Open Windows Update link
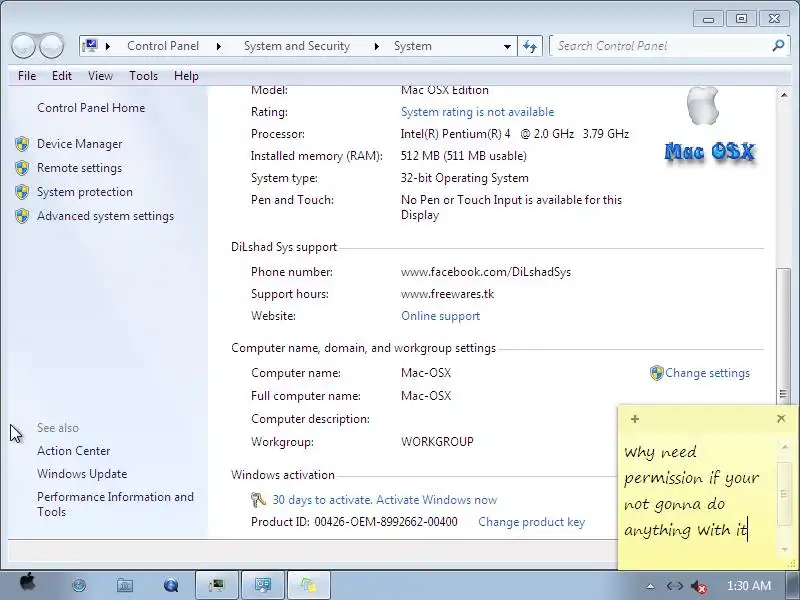800x600 pixels. click(x=82, y=474)
